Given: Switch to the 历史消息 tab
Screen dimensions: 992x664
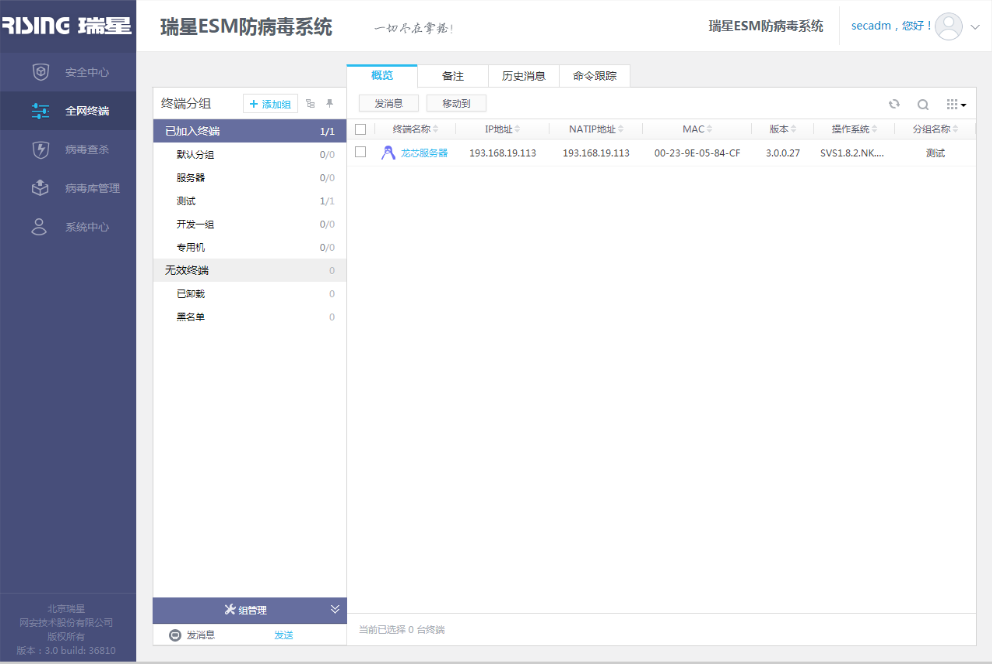Looking at the screenshot, I should [523, 76].
